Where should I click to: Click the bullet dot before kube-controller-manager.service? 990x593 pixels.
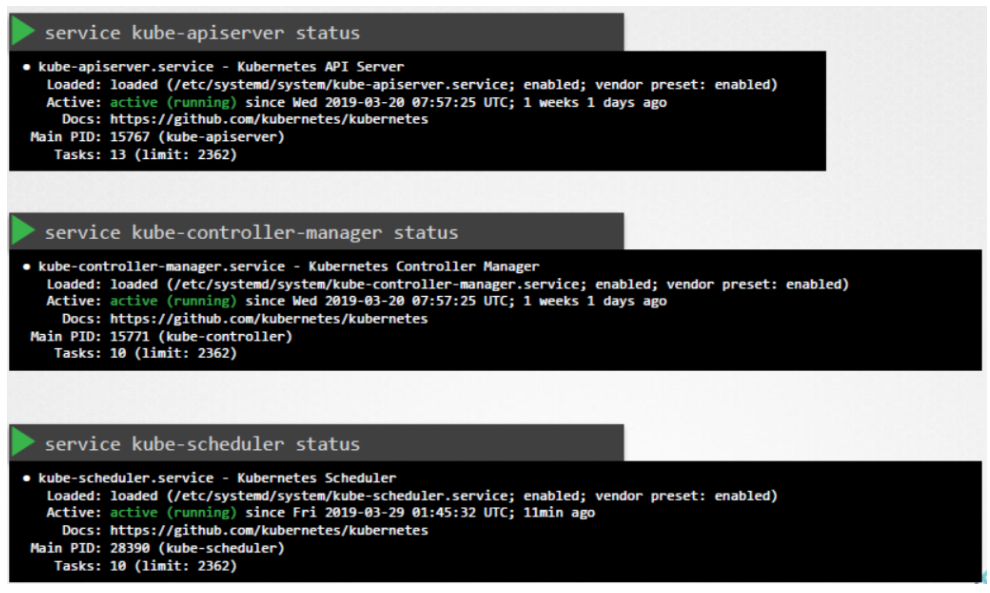click(x=26, y=267)
